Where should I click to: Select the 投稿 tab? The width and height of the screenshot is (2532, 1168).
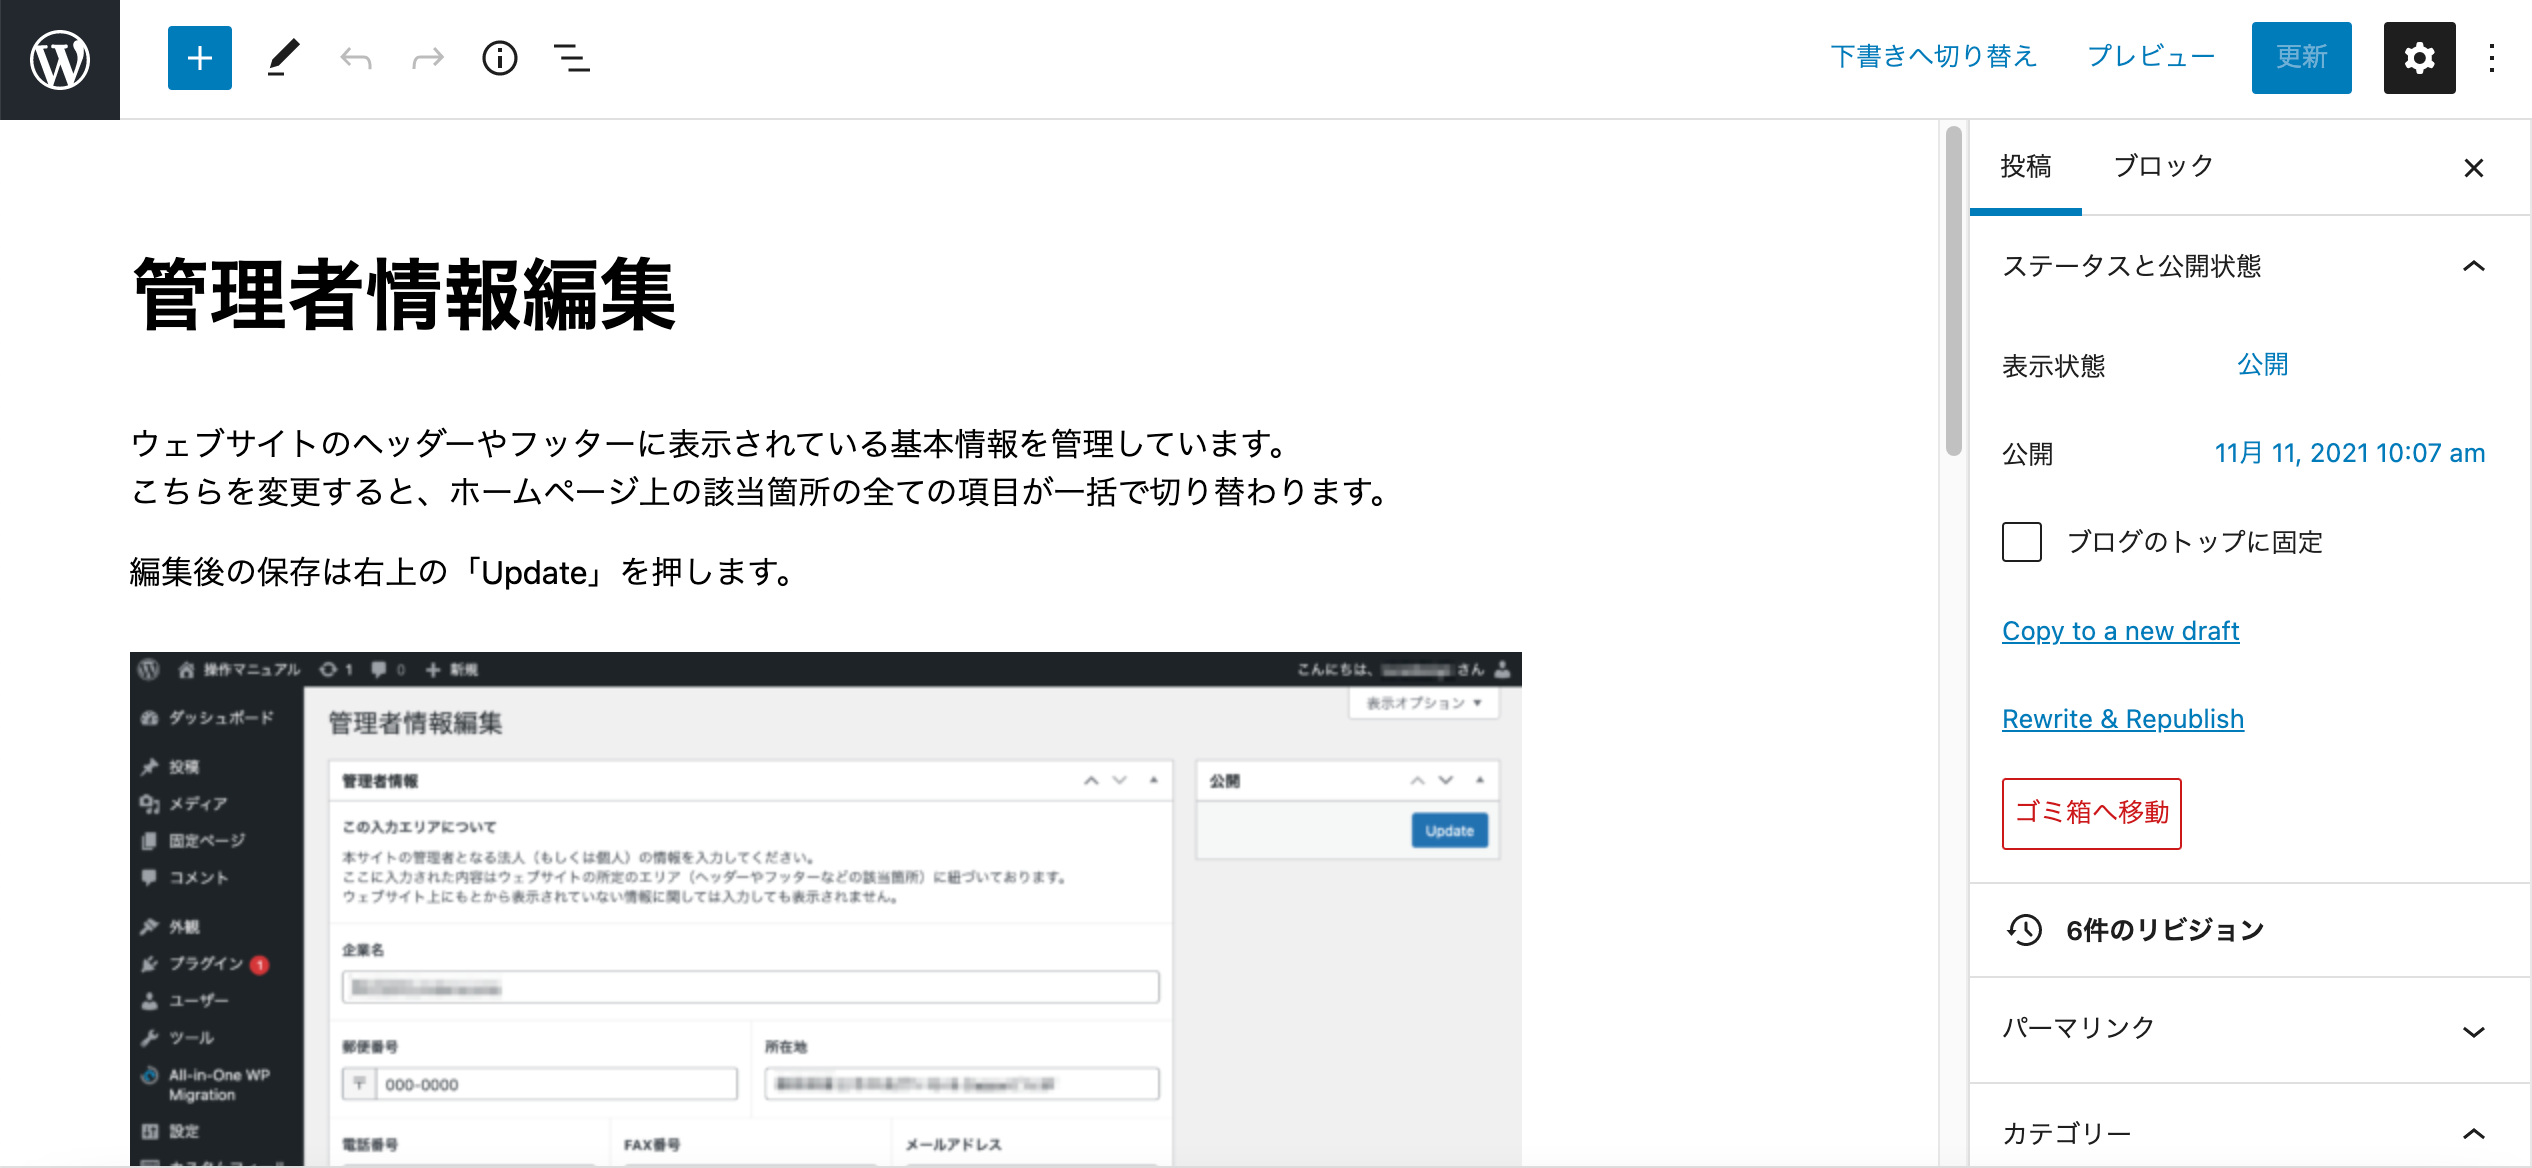[2026, 167]
